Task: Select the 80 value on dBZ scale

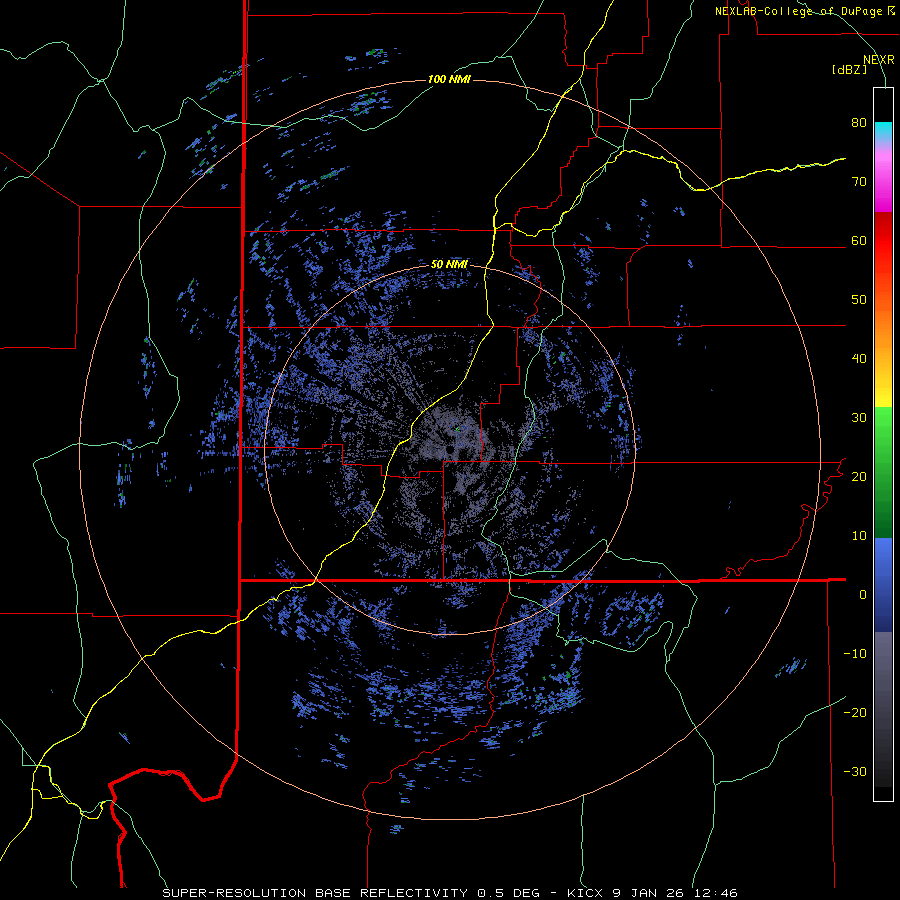Action: point(859,122)
